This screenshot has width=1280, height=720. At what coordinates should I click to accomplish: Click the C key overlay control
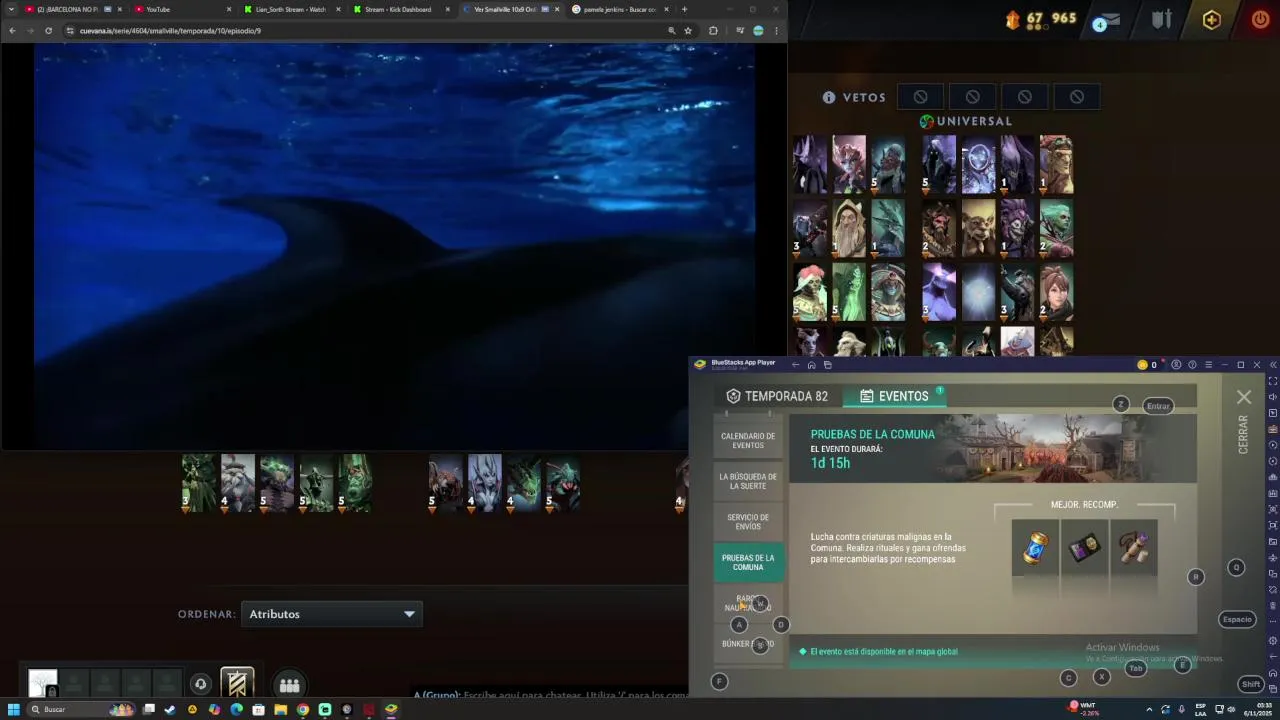[x=1068, y=678]
